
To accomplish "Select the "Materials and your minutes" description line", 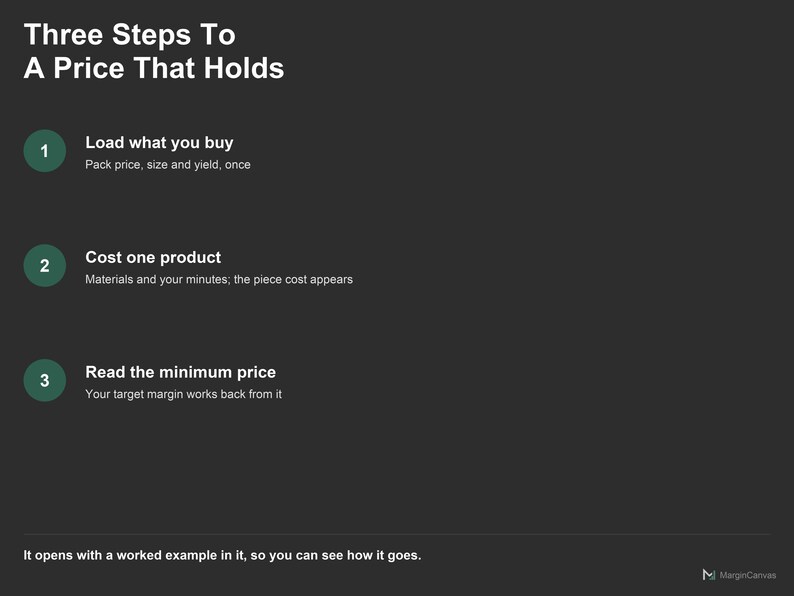I will point(219,280).
